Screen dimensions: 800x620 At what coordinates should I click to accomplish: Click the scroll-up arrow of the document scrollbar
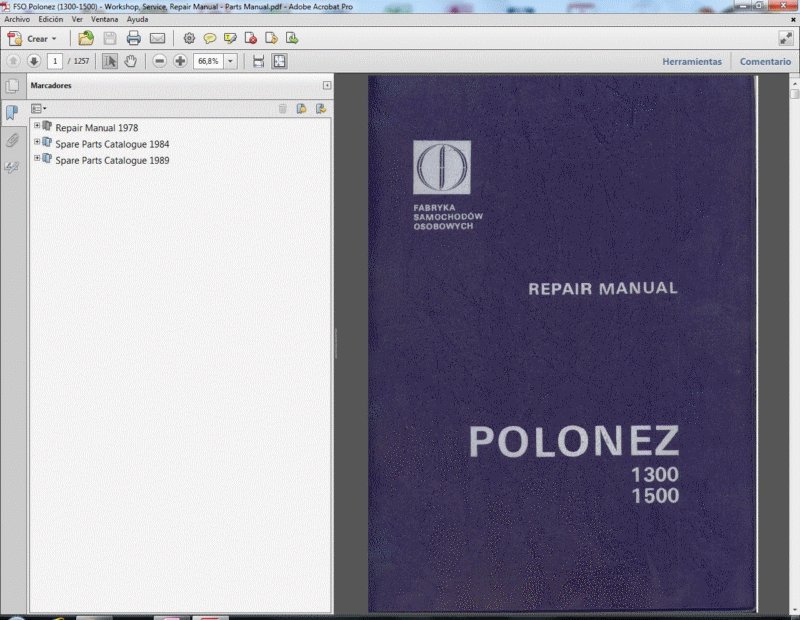coord(794,82)
